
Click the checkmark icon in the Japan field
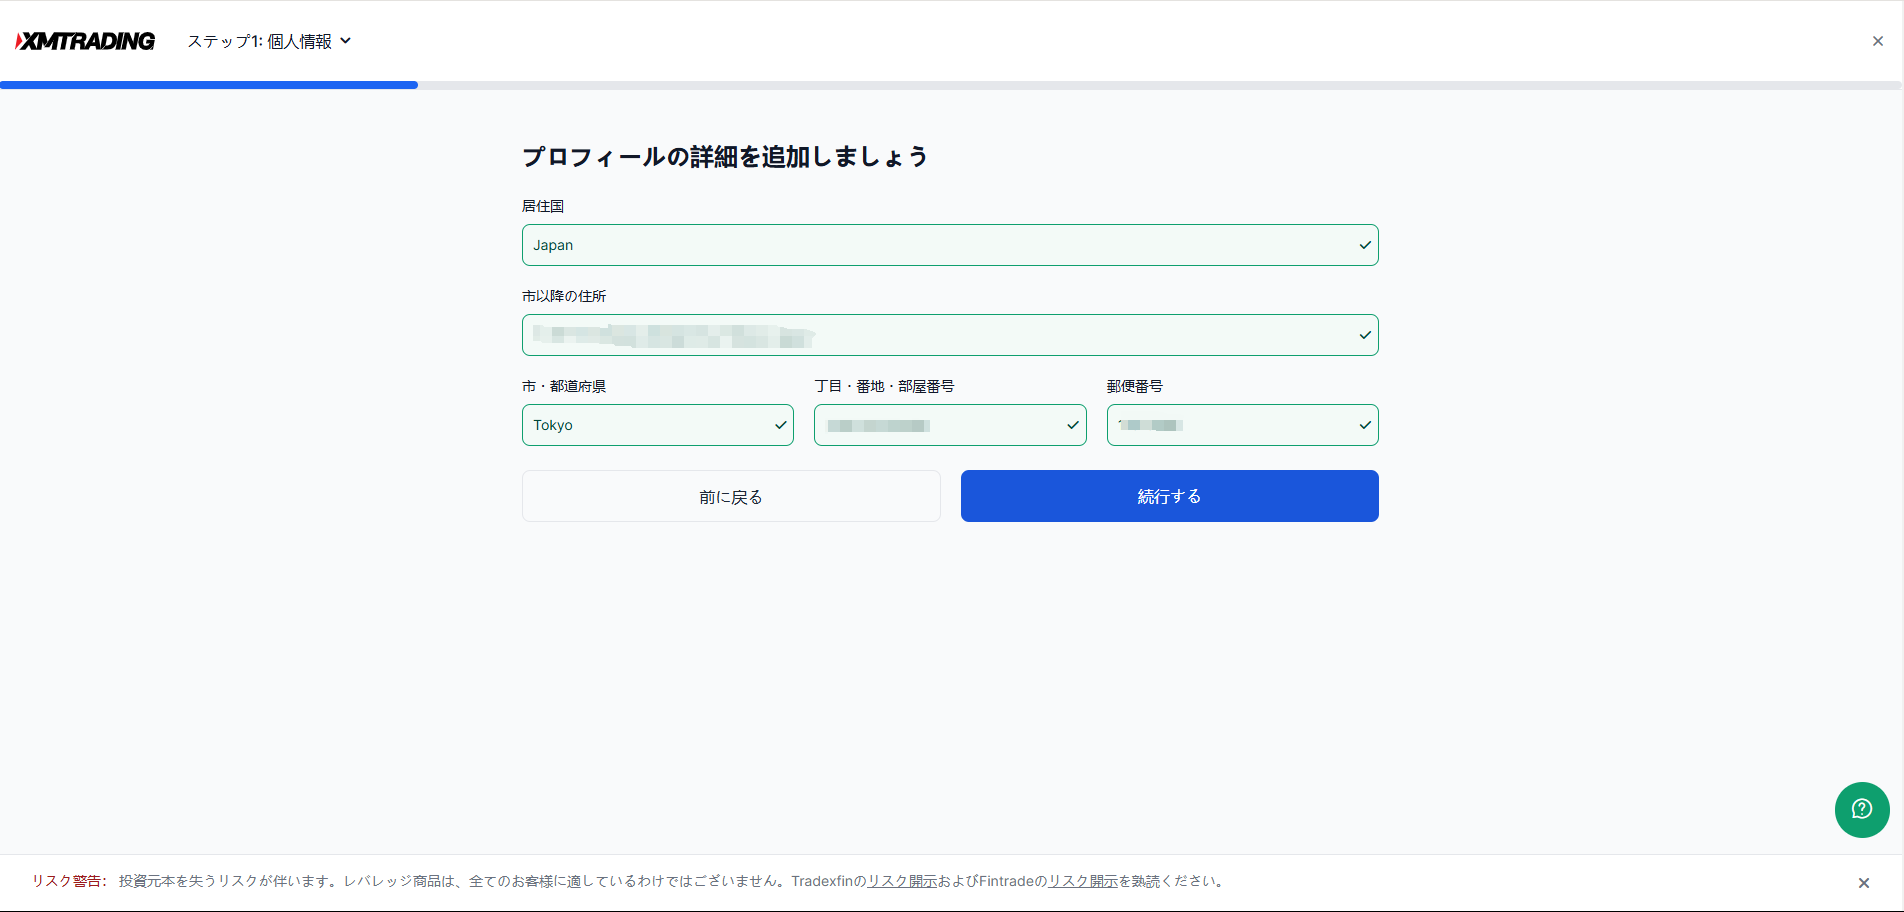[1364, 245]
